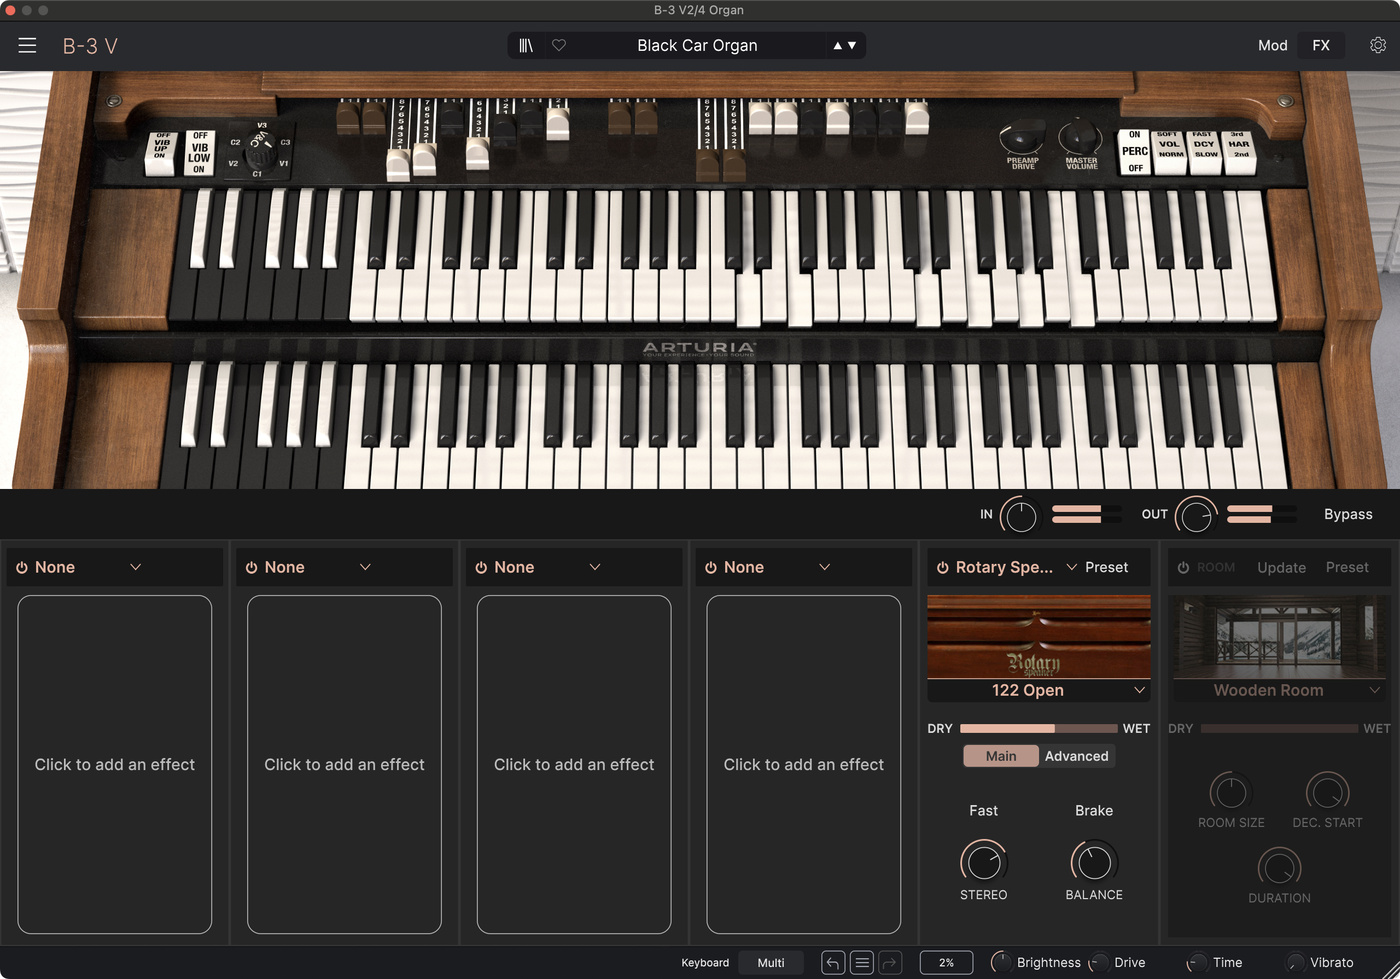
Task: Toggle power of first None effect slot
Action: coord(22,567)
